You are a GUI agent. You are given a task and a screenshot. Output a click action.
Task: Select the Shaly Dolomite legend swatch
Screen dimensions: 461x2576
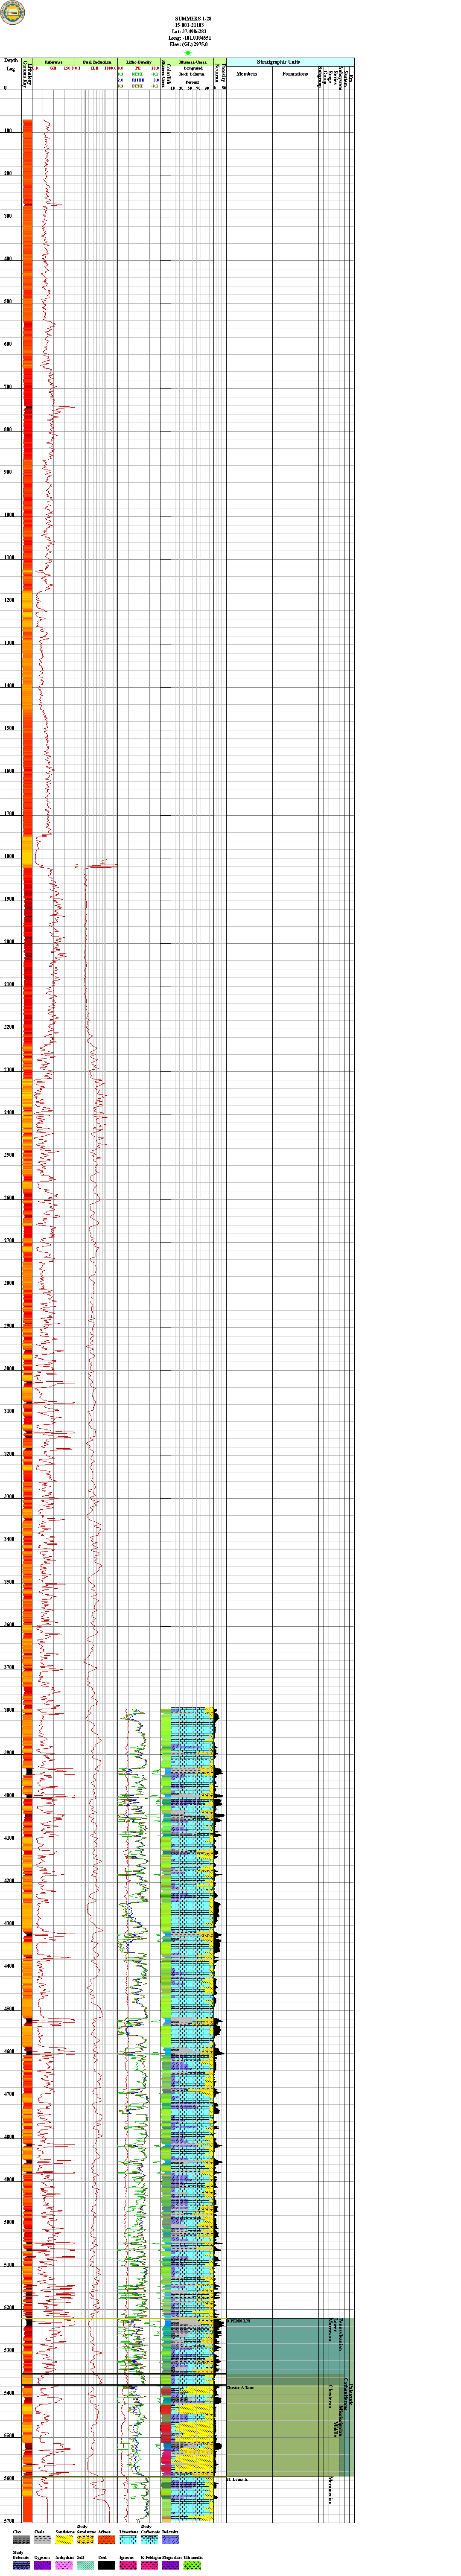click(x=21, y=2566)
